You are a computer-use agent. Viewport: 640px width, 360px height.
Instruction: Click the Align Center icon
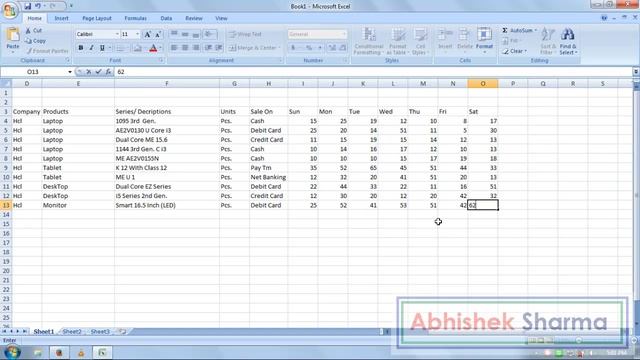(x=185, y=48)
